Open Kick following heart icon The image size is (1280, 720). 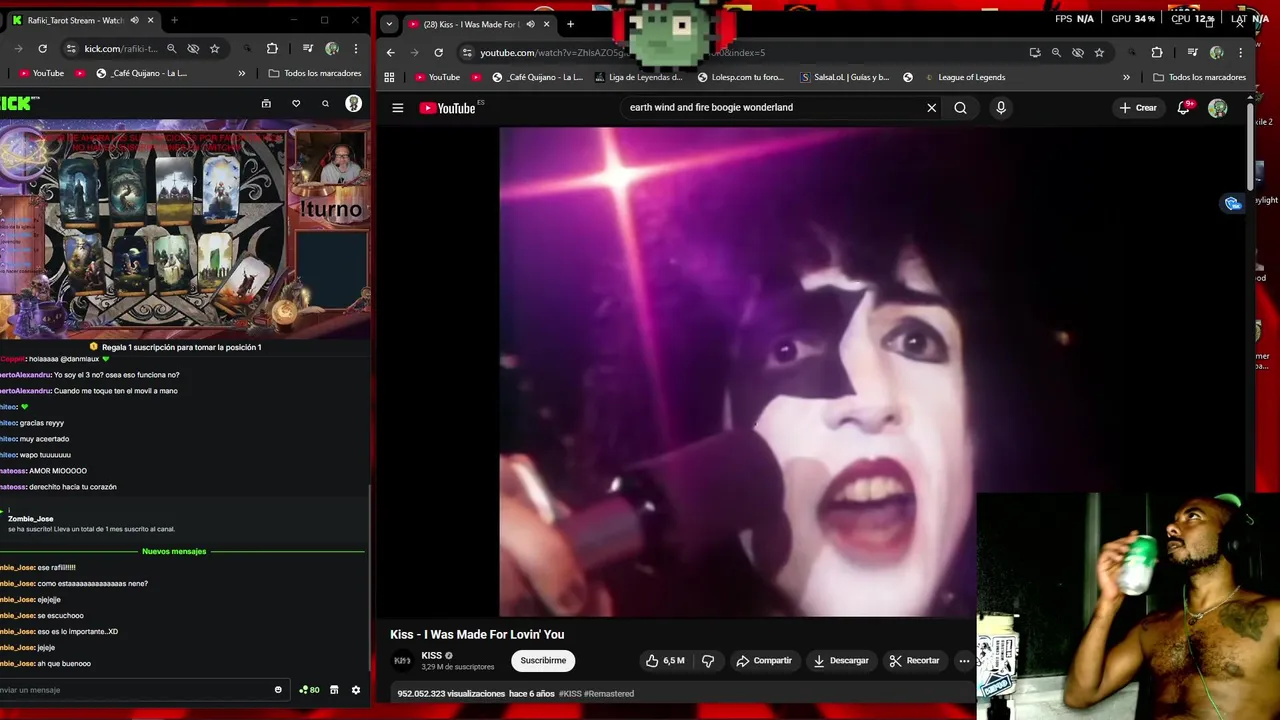pyautogui.click(x=296, y=103)
